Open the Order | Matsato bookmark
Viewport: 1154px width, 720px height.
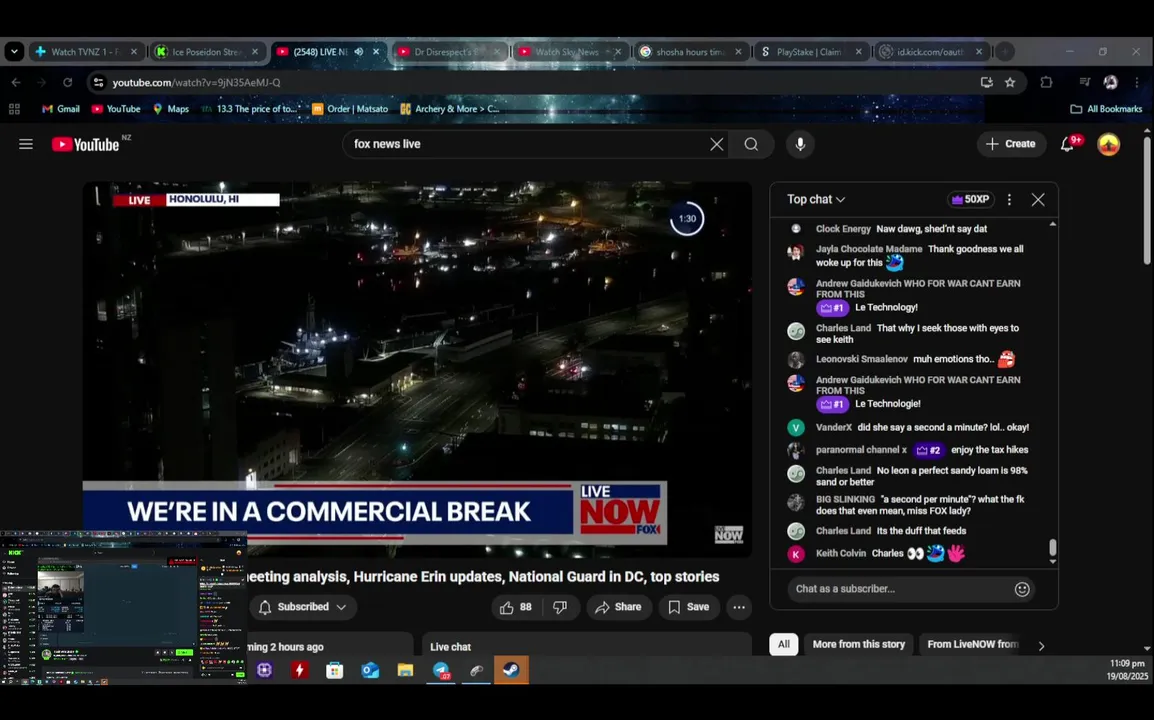click(x=350, y=109)
